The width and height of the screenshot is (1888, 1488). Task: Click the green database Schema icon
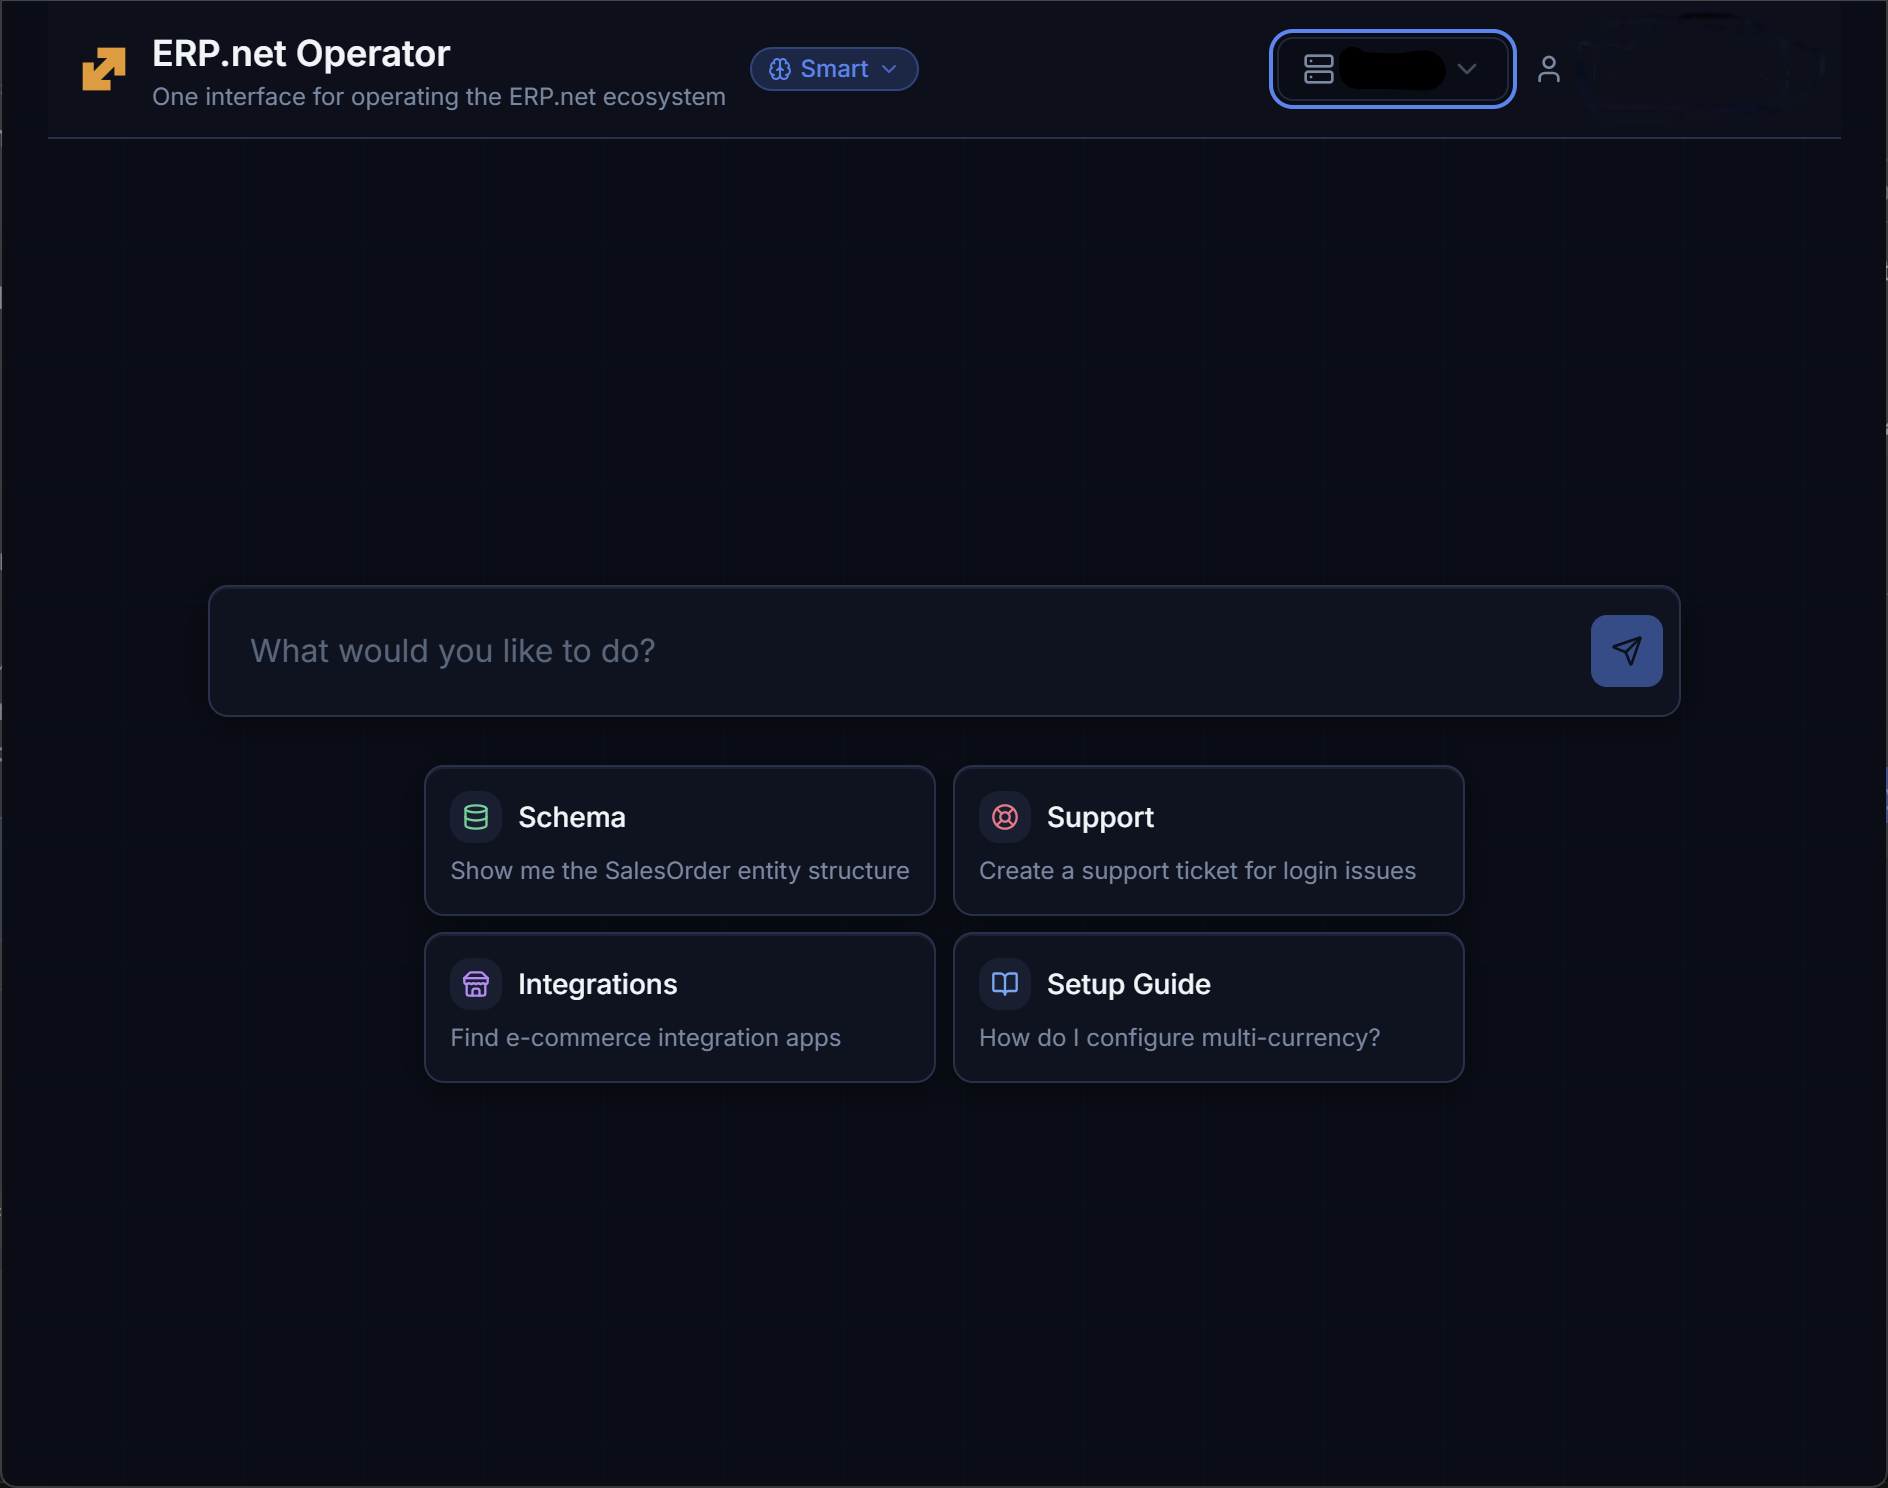tap(476, 817)
